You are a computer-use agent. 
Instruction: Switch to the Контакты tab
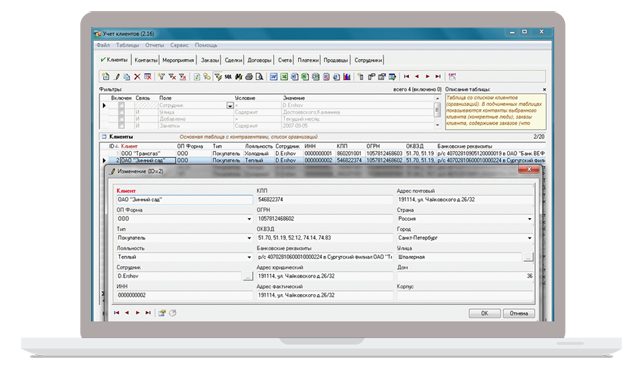(146, 60)
